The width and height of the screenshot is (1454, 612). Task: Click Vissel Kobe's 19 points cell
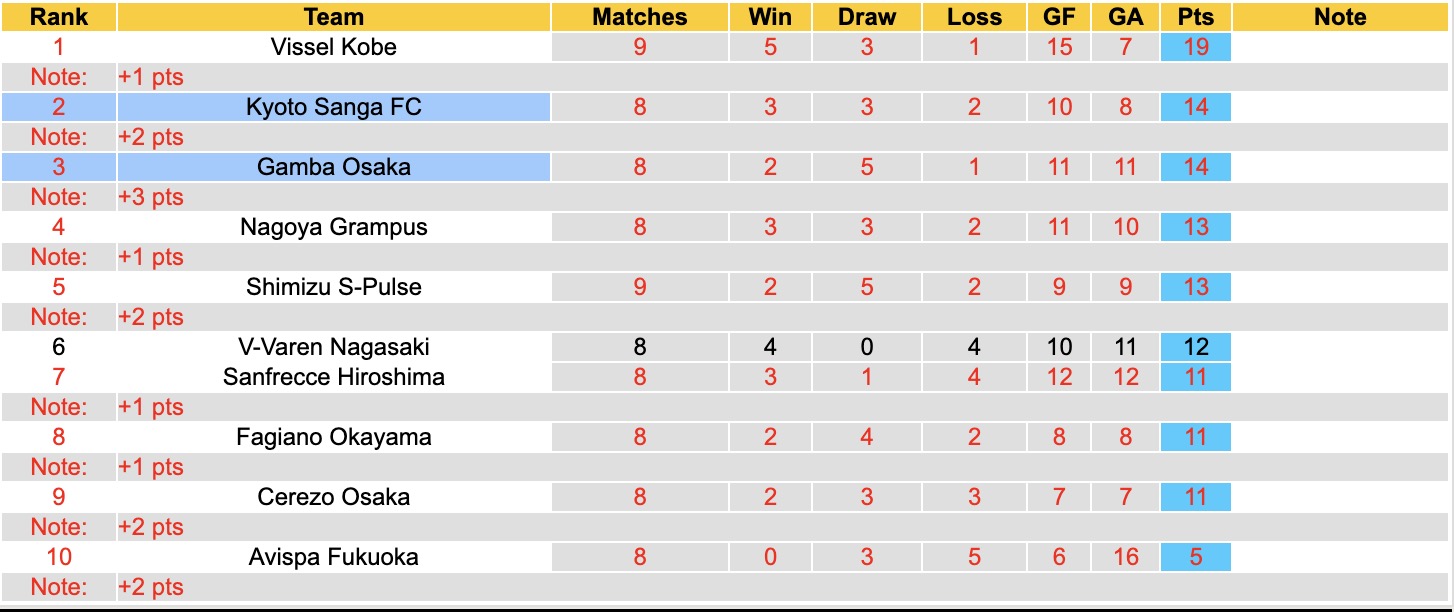coord(1195,47)
